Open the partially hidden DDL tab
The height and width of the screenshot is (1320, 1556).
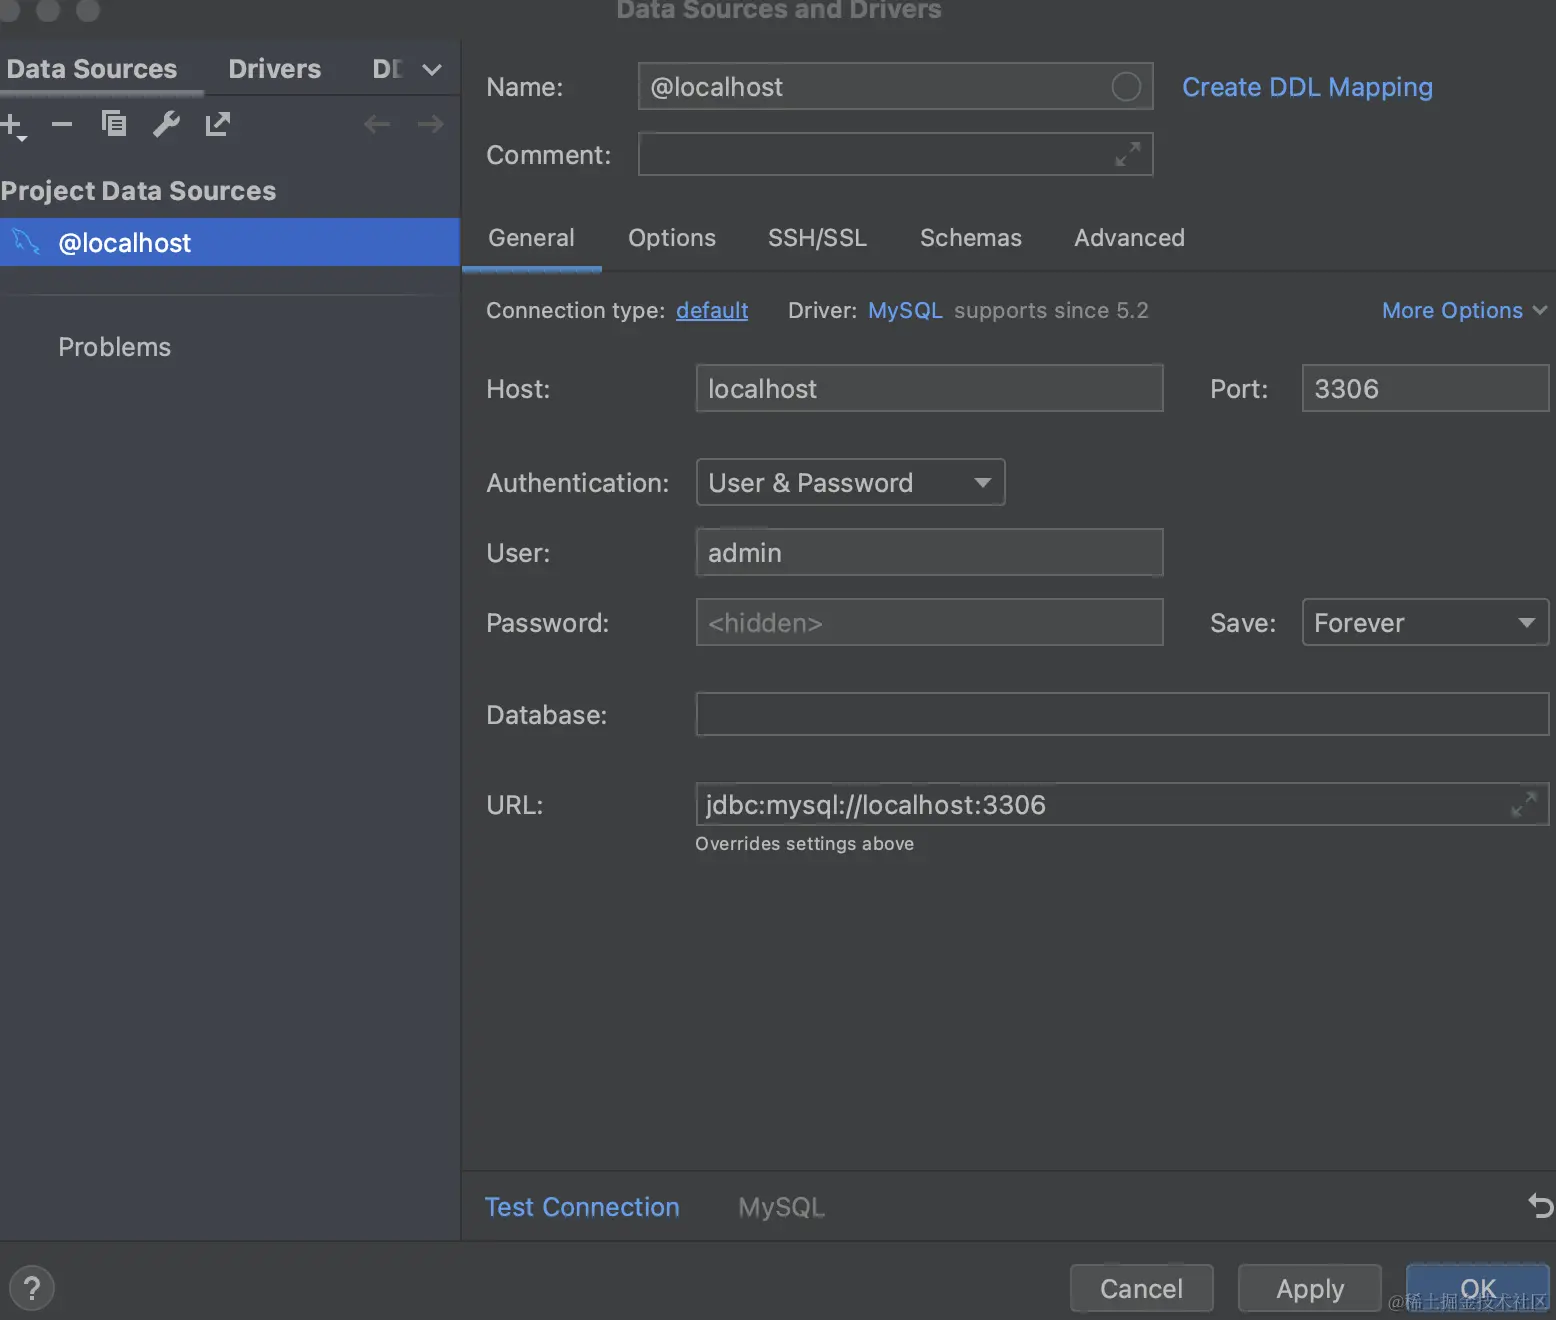point(387,69)
